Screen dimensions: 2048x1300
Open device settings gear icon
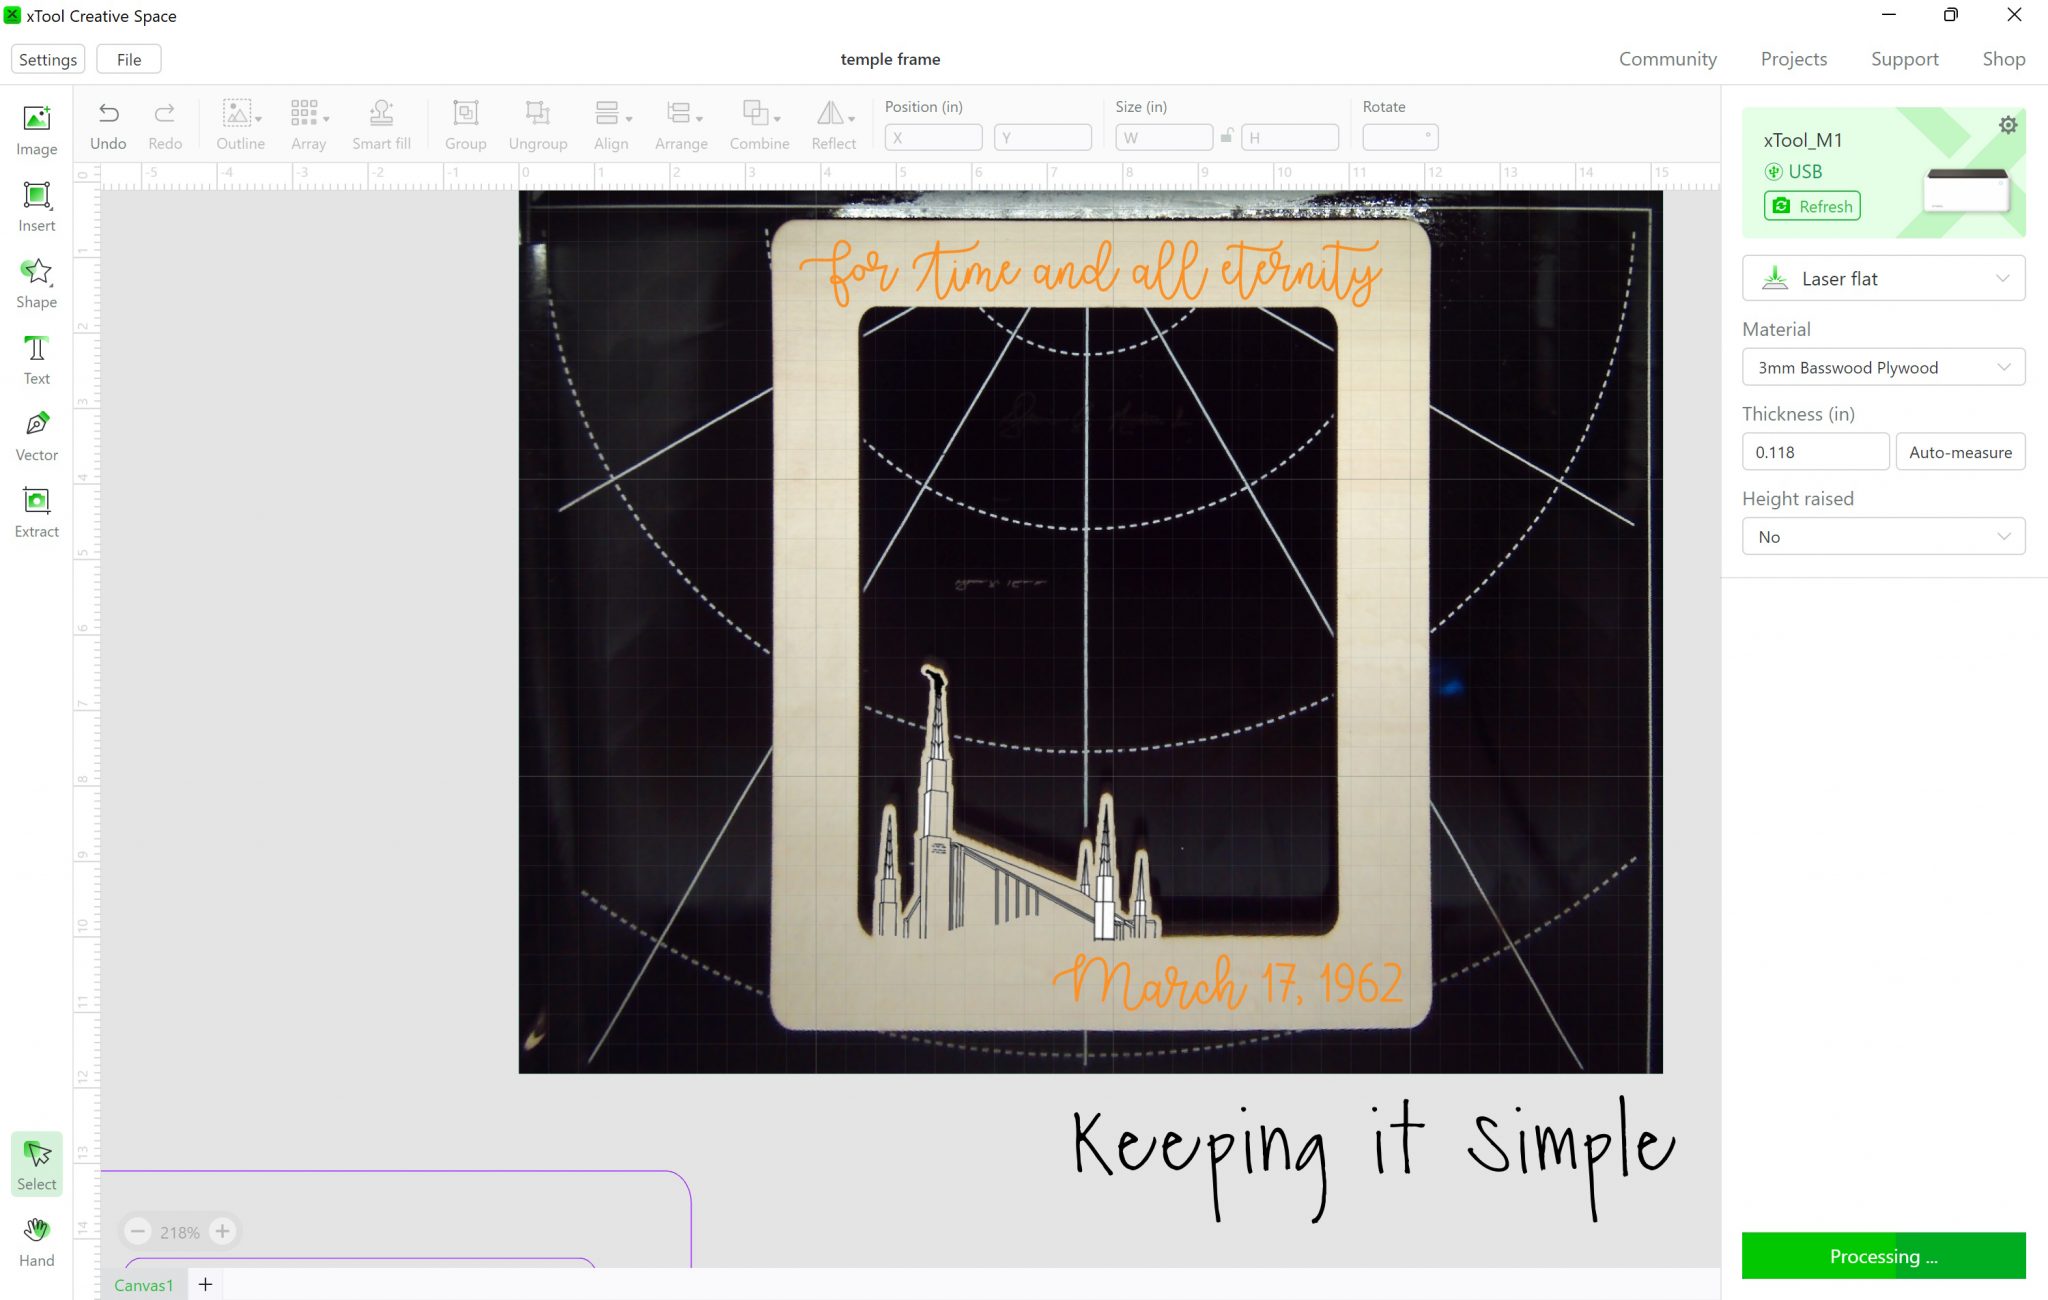[2007, 125]
